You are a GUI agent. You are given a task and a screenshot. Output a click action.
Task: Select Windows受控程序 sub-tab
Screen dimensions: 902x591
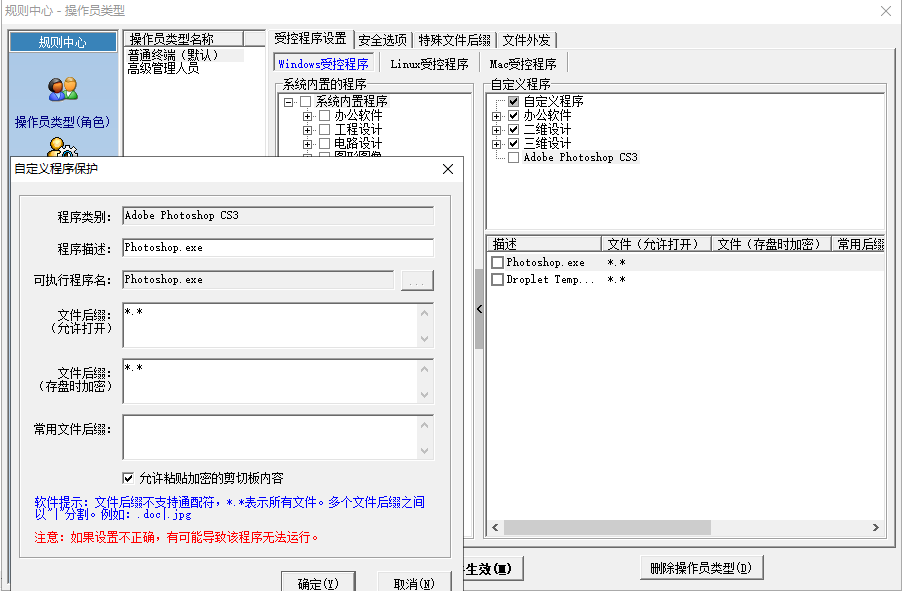pyautogui.click(x=323, y=64)
